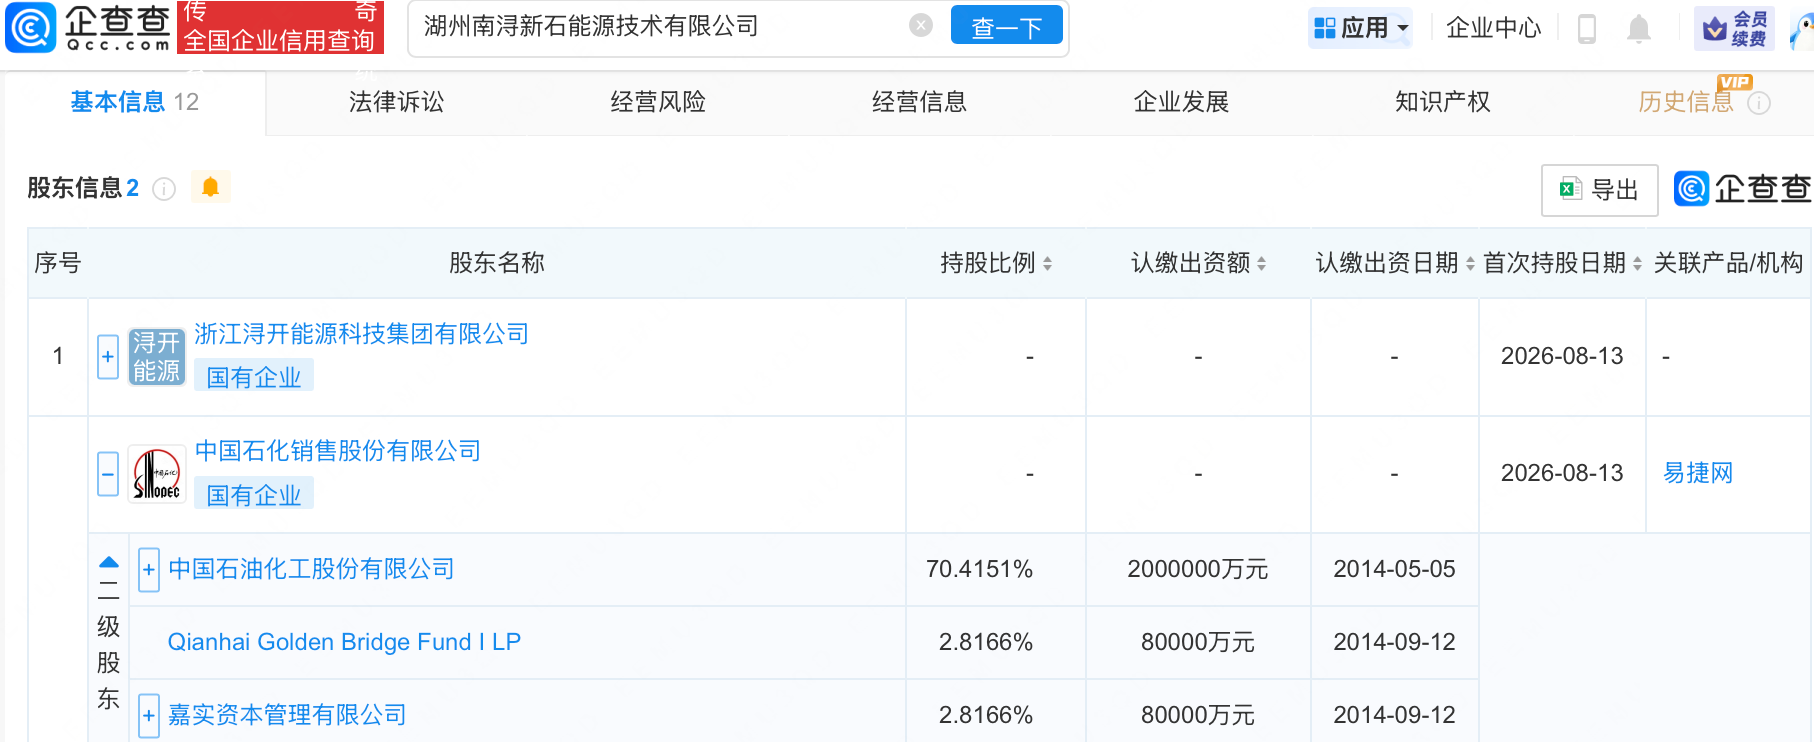Click 浔开能源 company logo thumbnail

(x=157, y=357)
